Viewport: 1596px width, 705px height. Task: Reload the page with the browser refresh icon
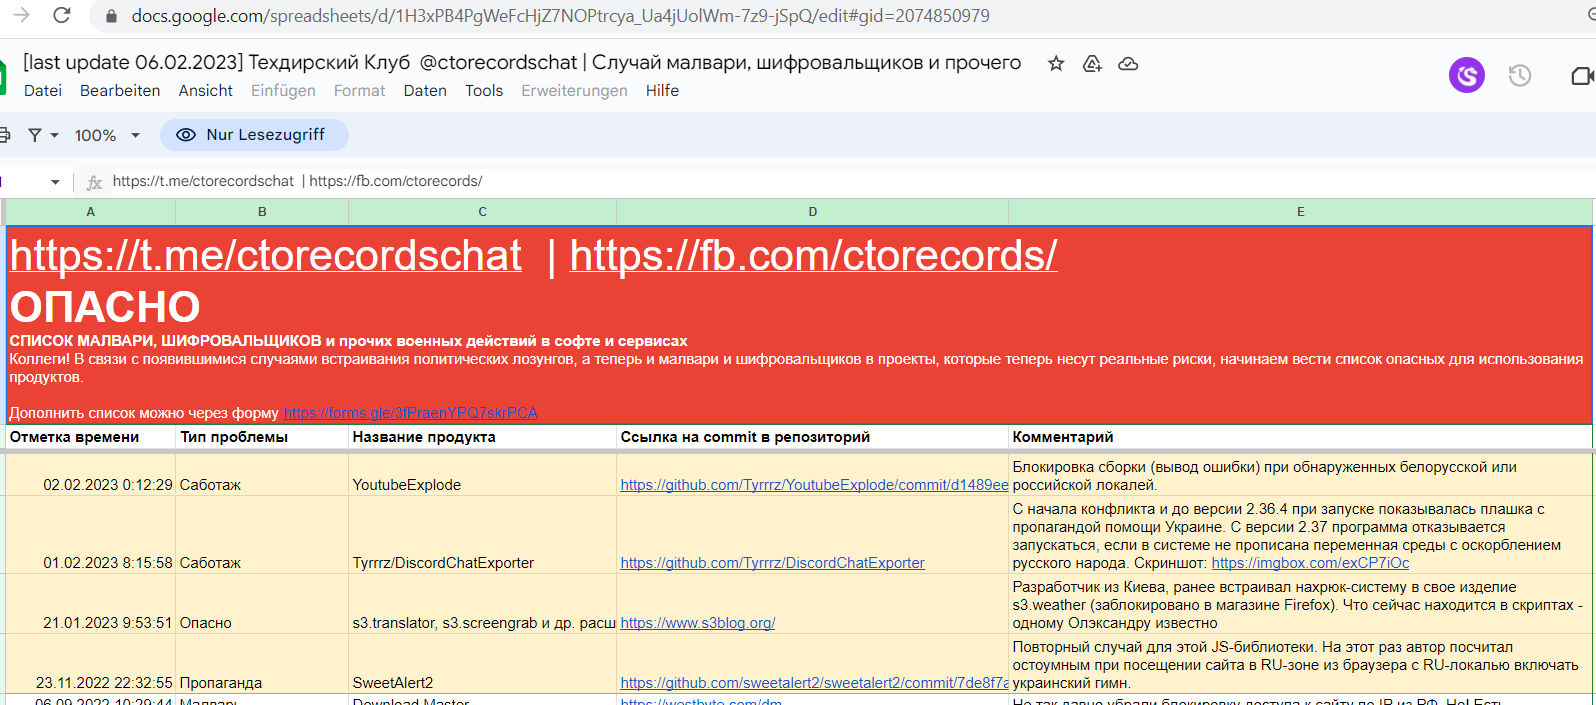point(62,15)
